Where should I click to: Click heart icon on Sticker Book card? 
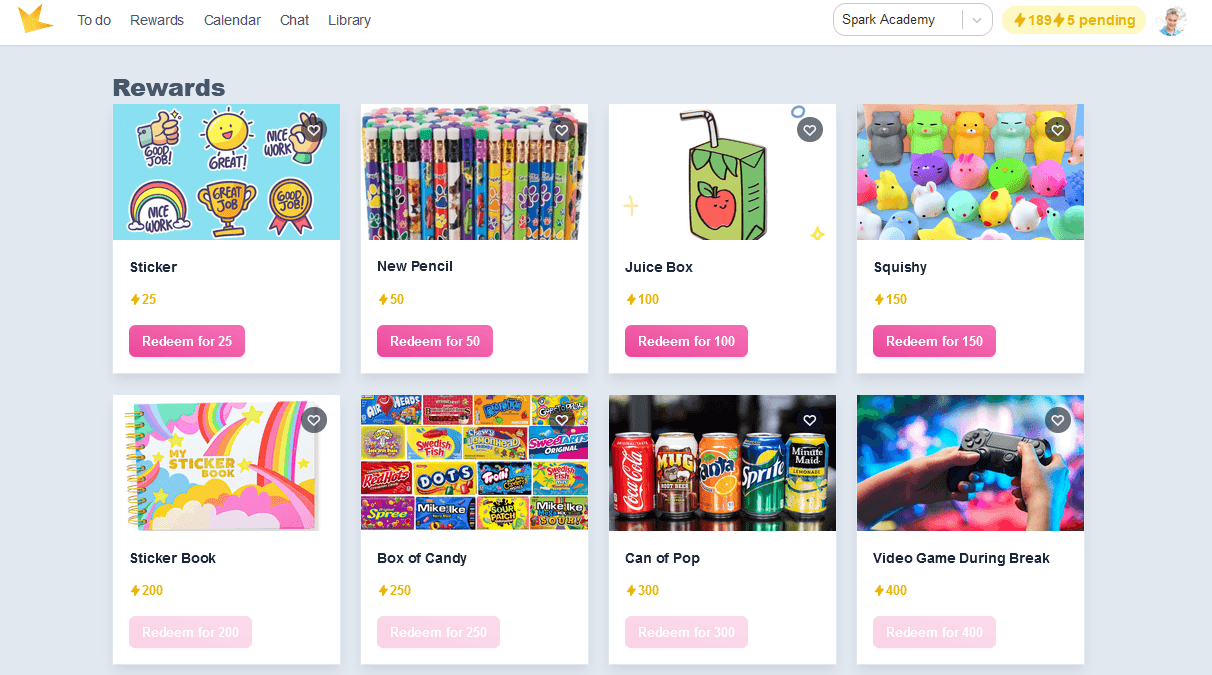tap(314, 421)
